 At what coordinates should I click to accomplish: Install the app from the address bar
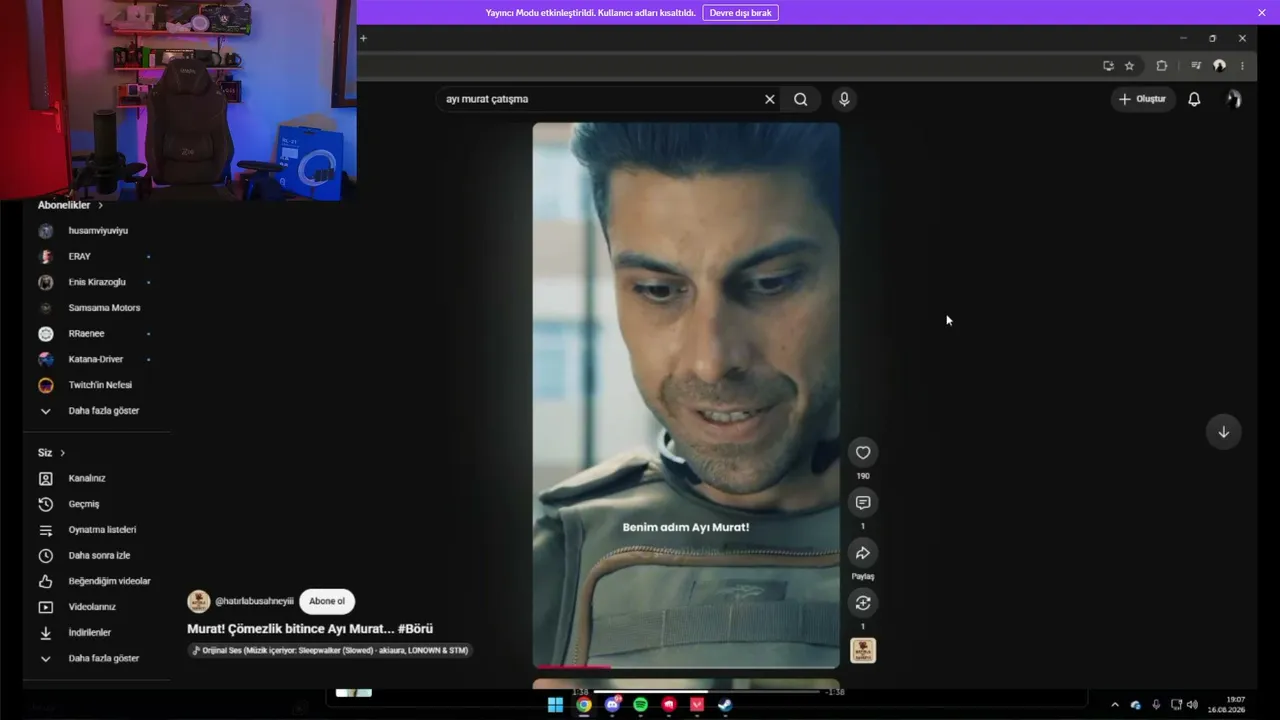(x=1108, y=66)
